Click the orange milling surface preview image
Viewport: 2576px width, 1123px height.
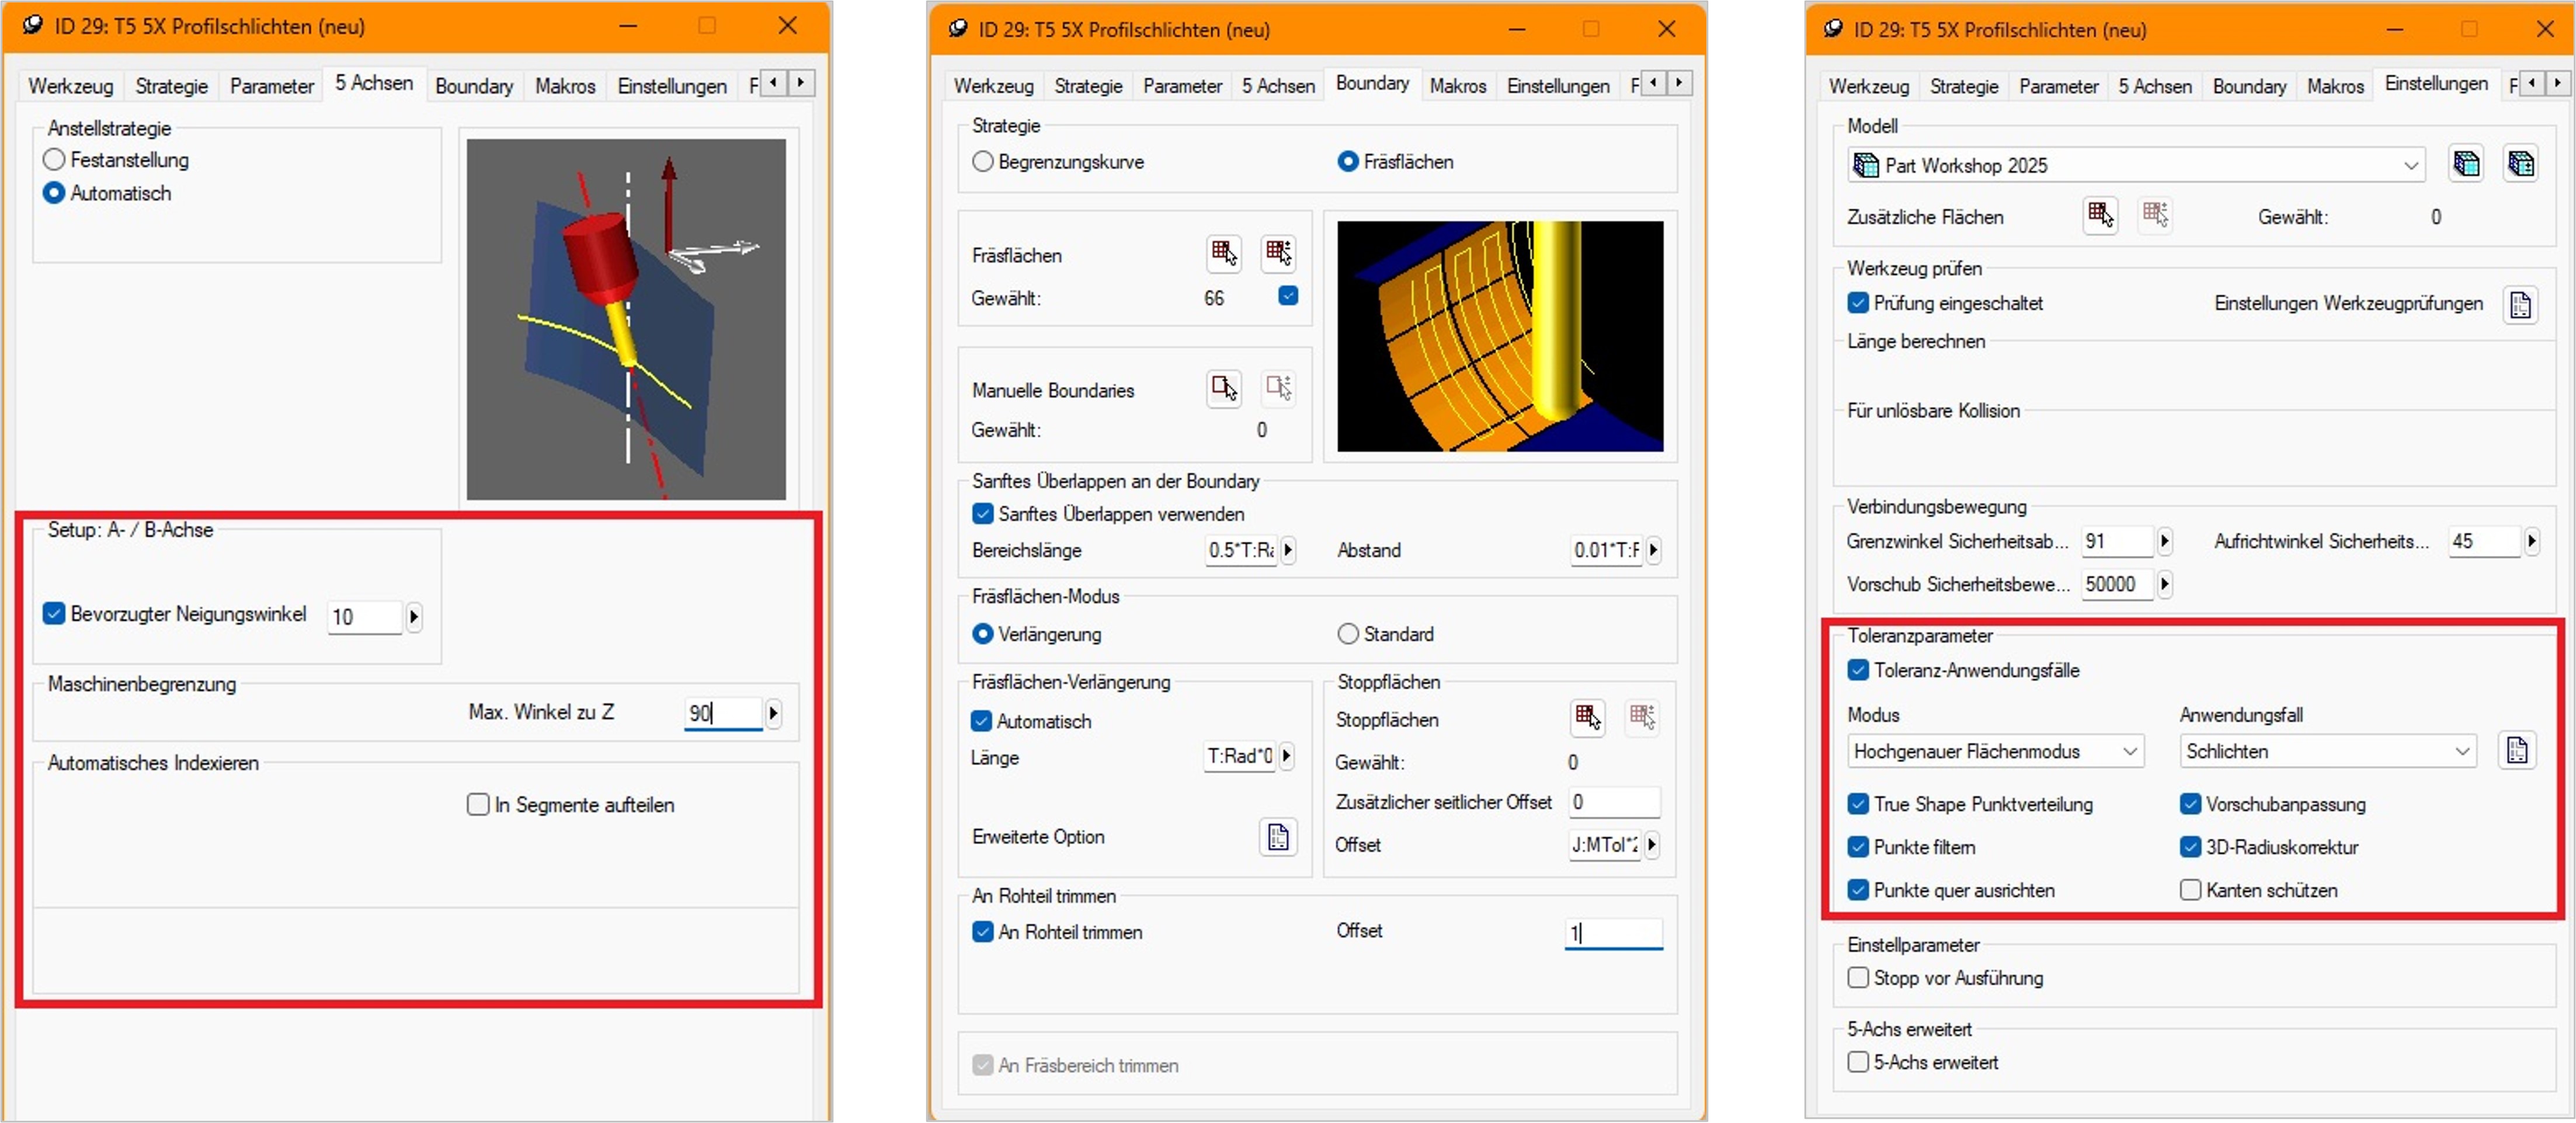click(x=1500, y=336)
